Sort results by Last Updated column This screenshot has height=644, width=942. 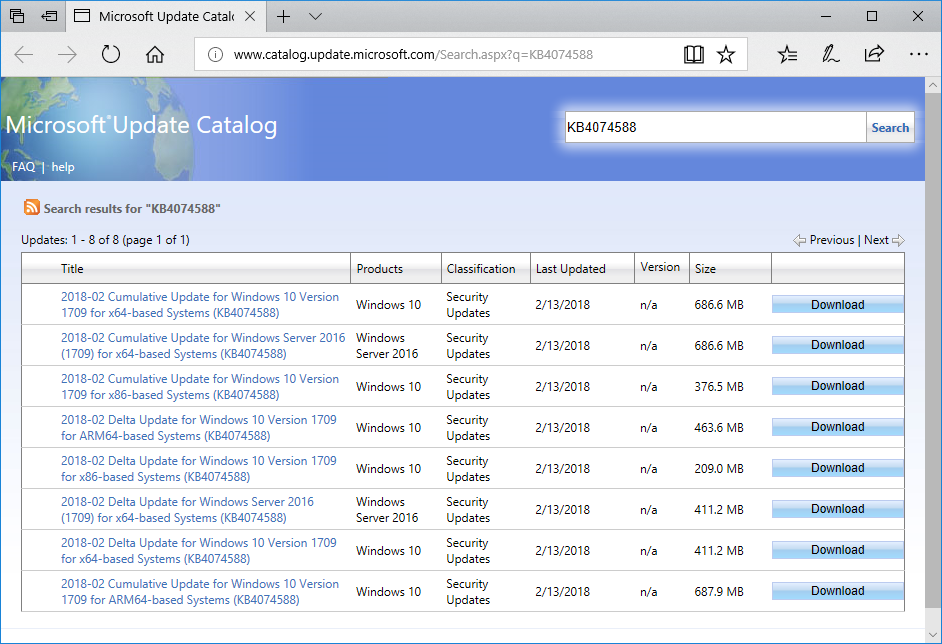click(571, 269)
